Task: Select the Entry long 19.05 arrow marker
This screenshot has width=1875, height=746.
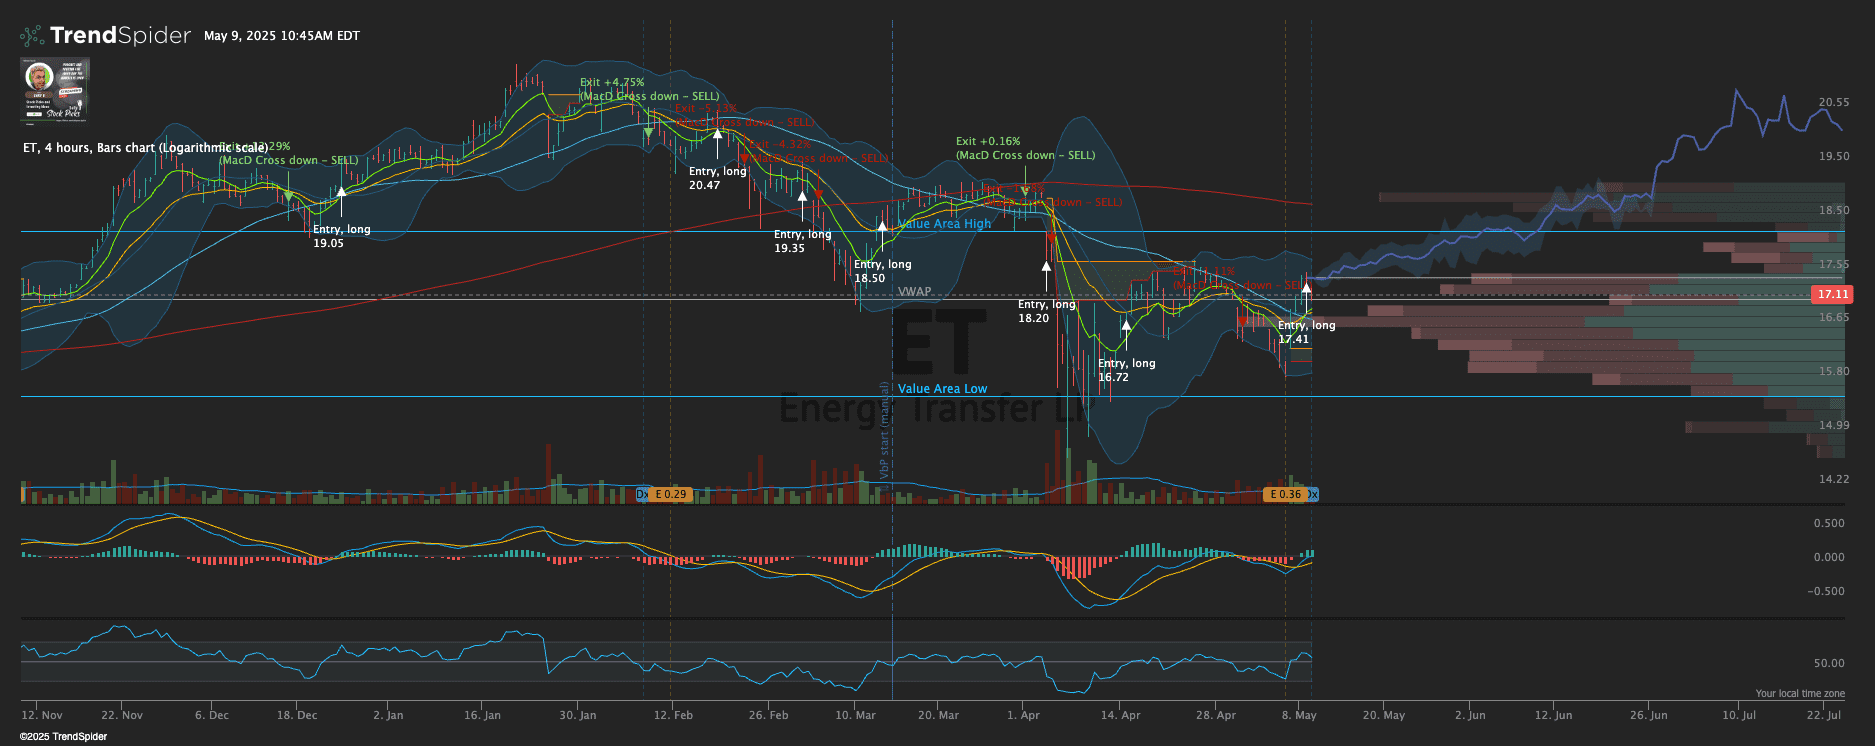Action: [x=342, y=192]
